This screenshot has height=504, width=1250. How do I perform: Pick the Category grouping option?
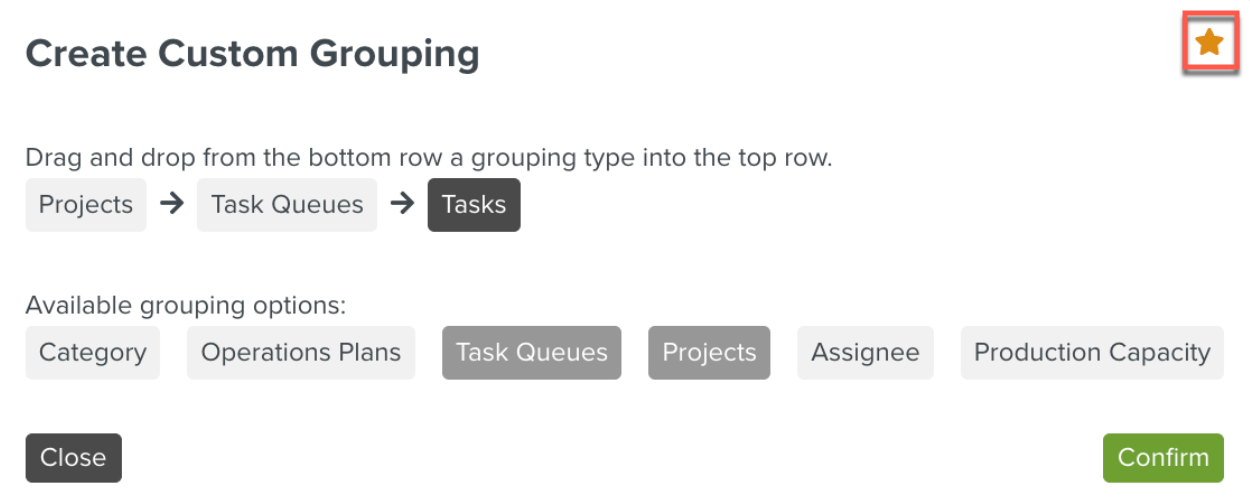[x=92, y=353]
